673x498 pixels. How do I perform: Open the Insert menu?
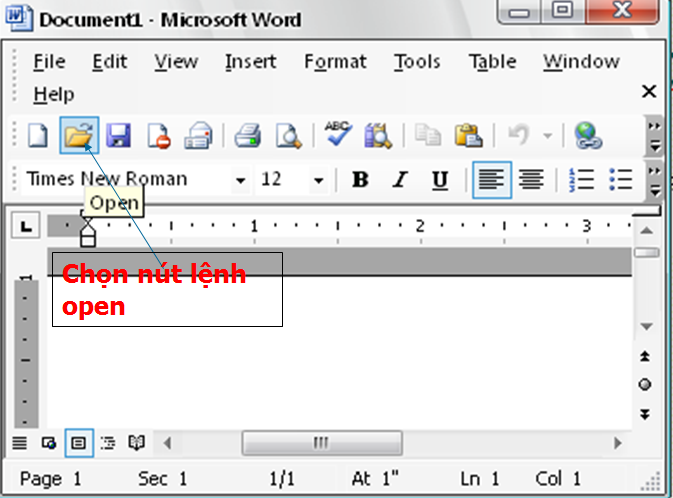[250, 62]
